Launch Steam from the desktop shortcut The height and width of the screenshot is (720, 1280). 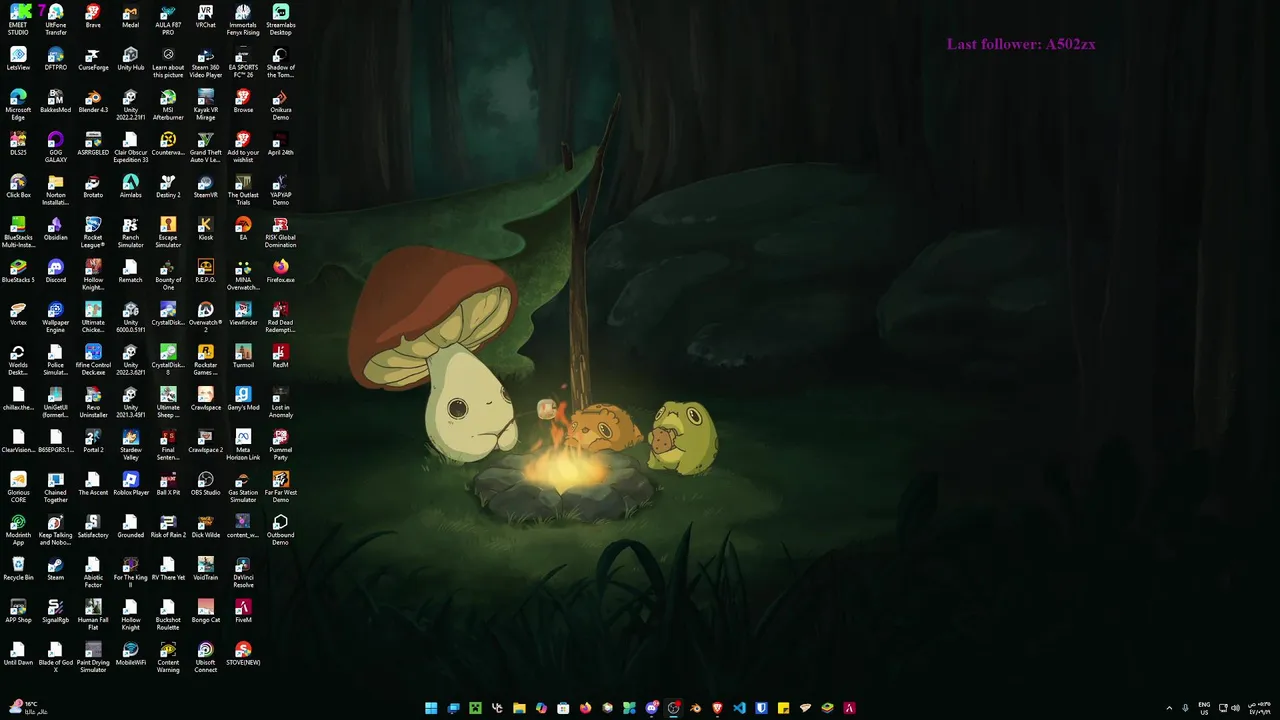tap(56, 569)
